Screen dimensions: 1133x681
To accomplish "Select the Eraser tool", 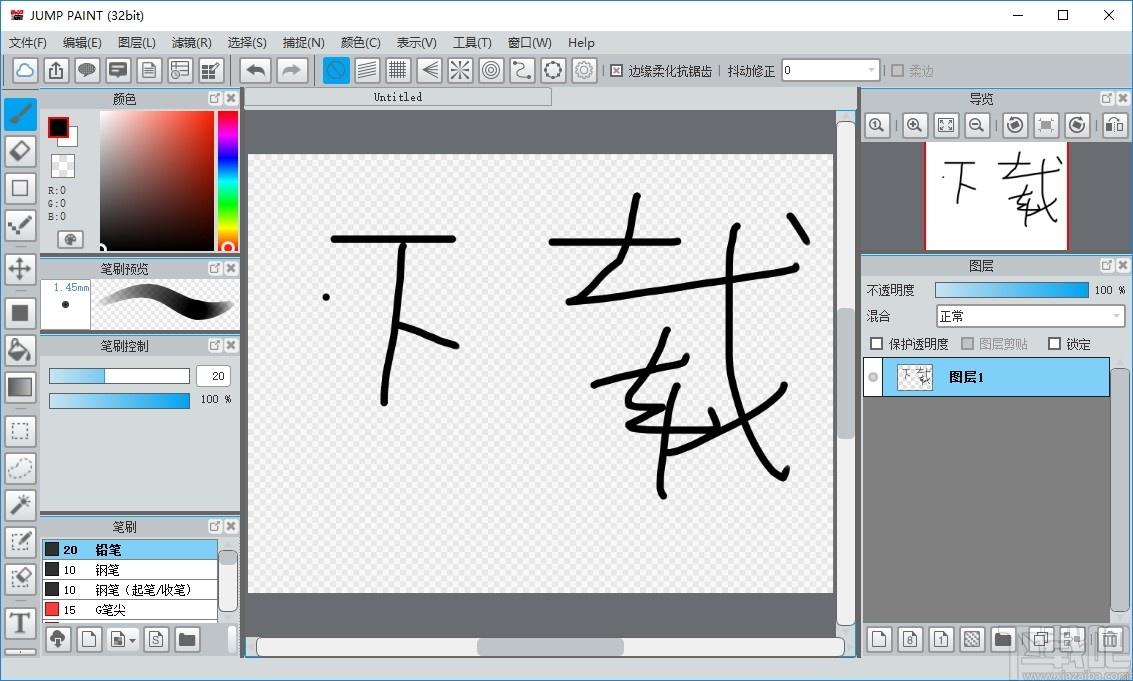I will click(x=20, y=151).
